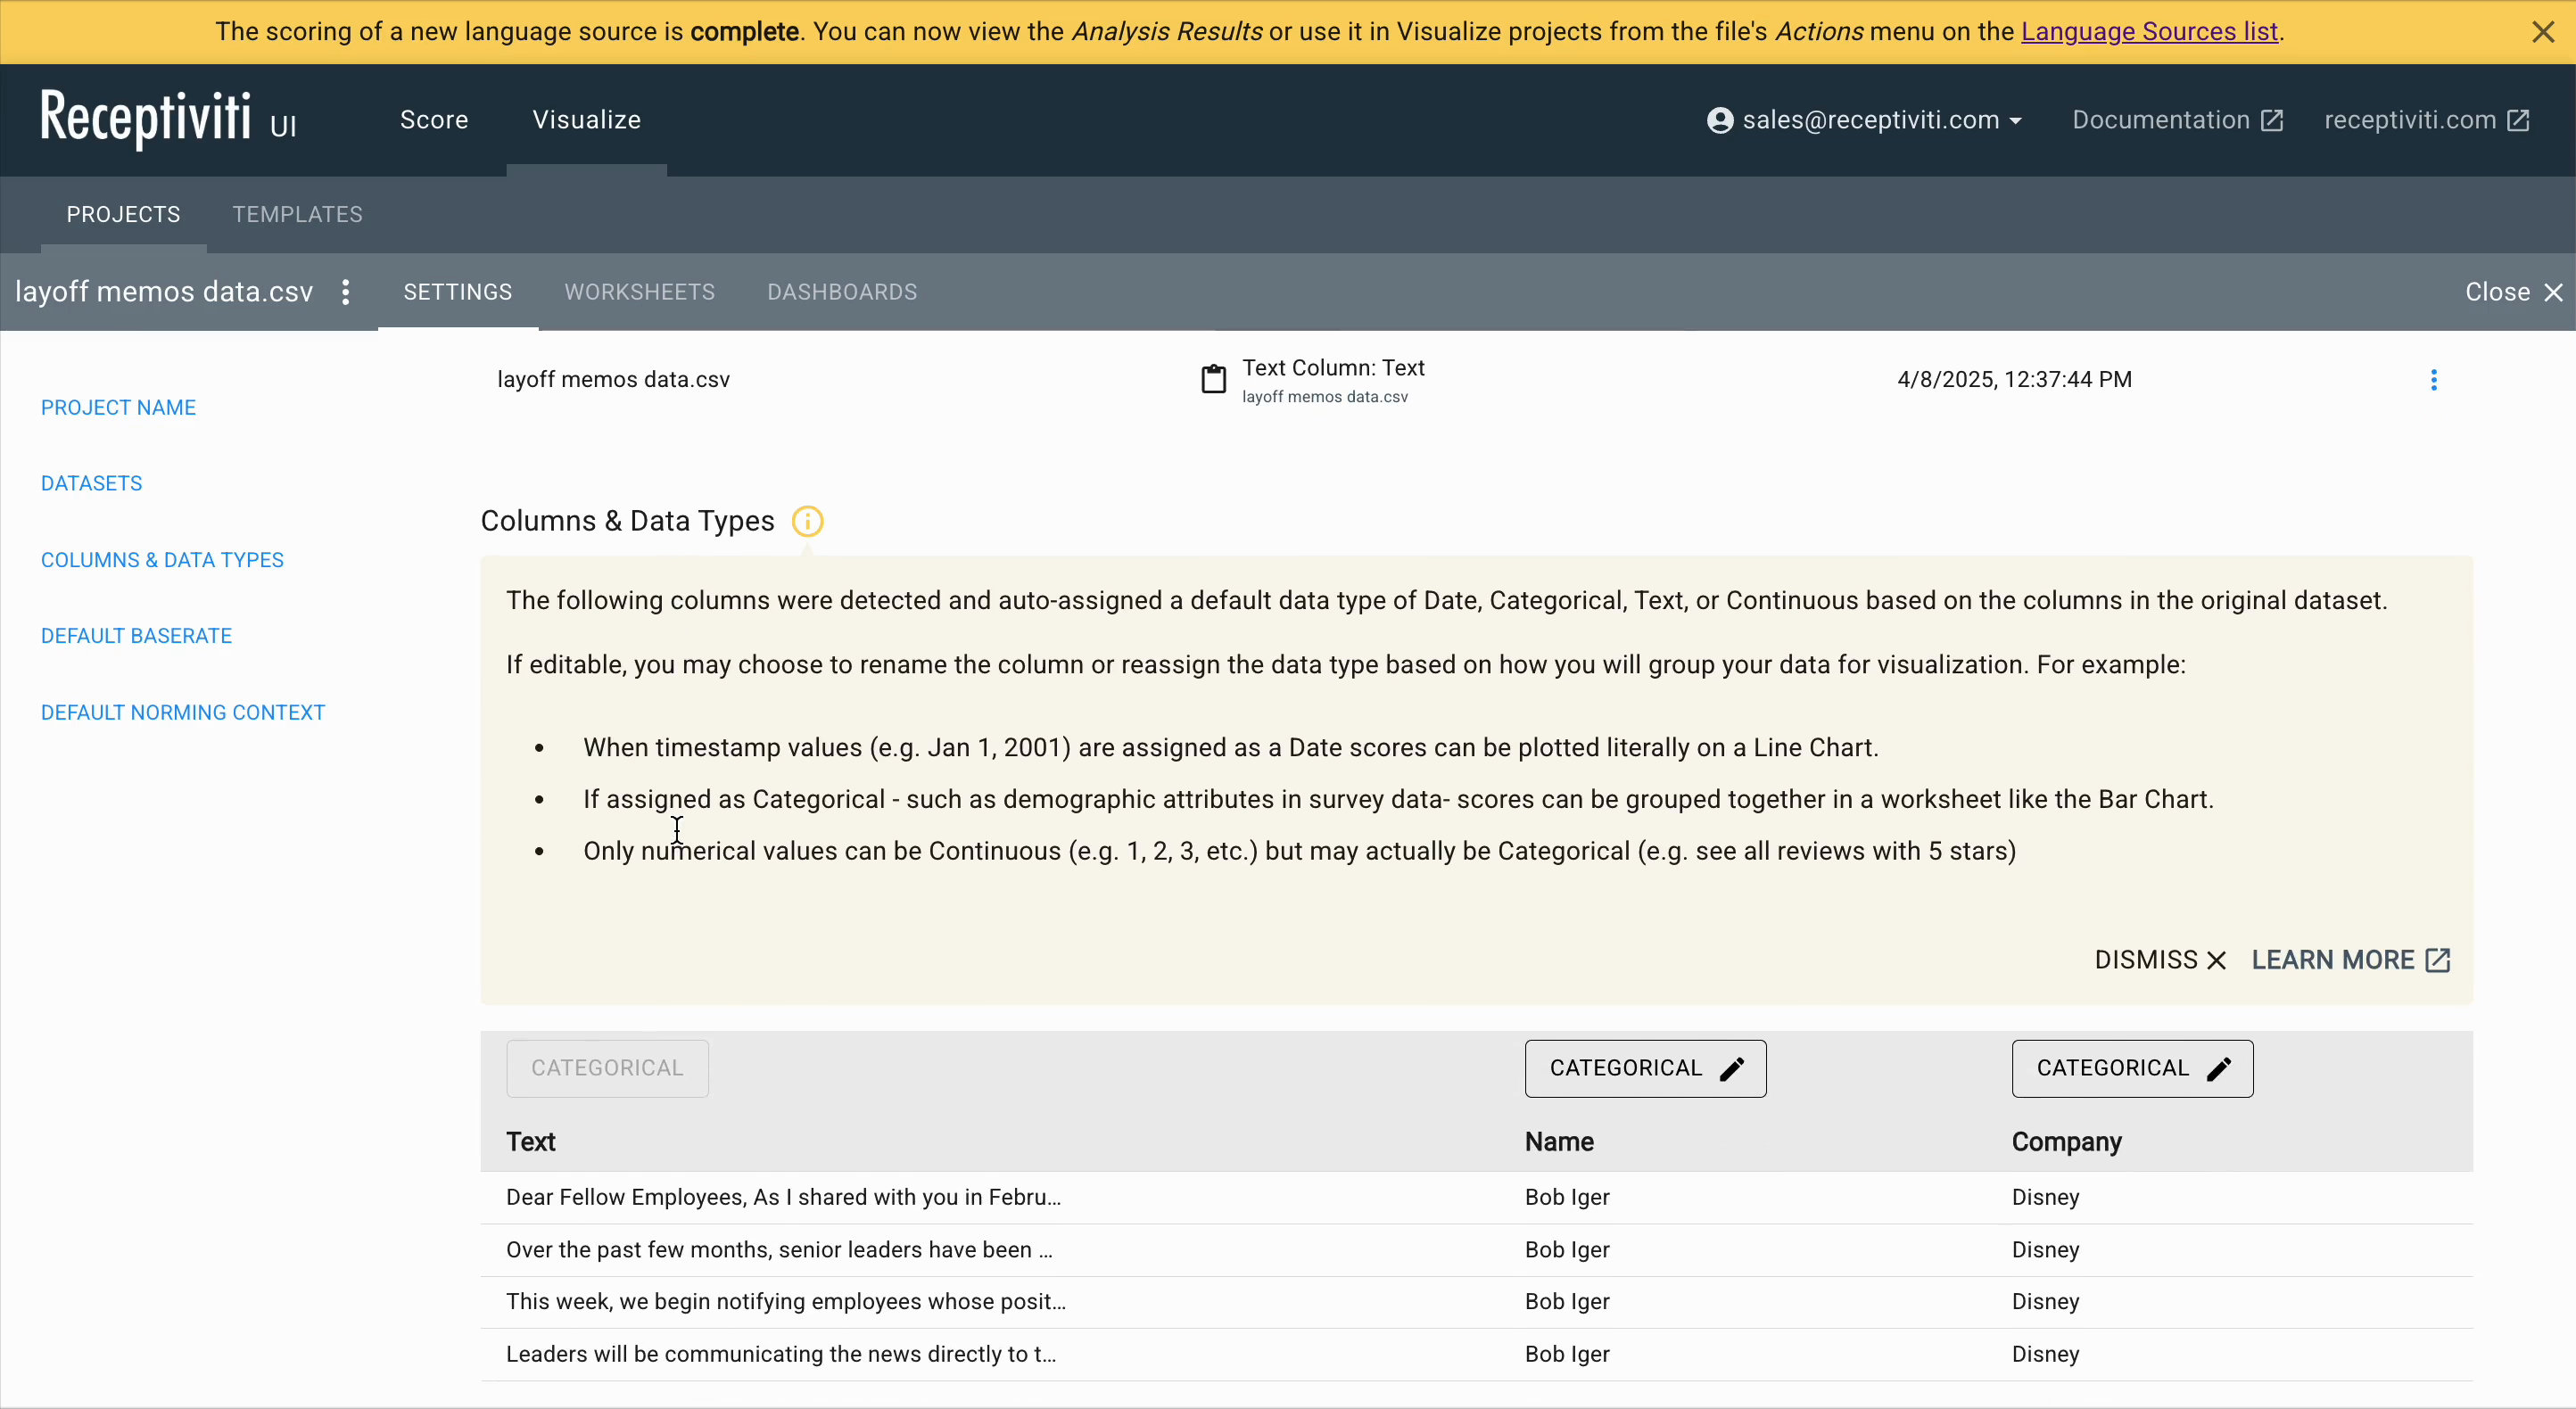Click LEARN MORE in the info box
This screenshot has width=2576, height=1409.
point(2350,960)
